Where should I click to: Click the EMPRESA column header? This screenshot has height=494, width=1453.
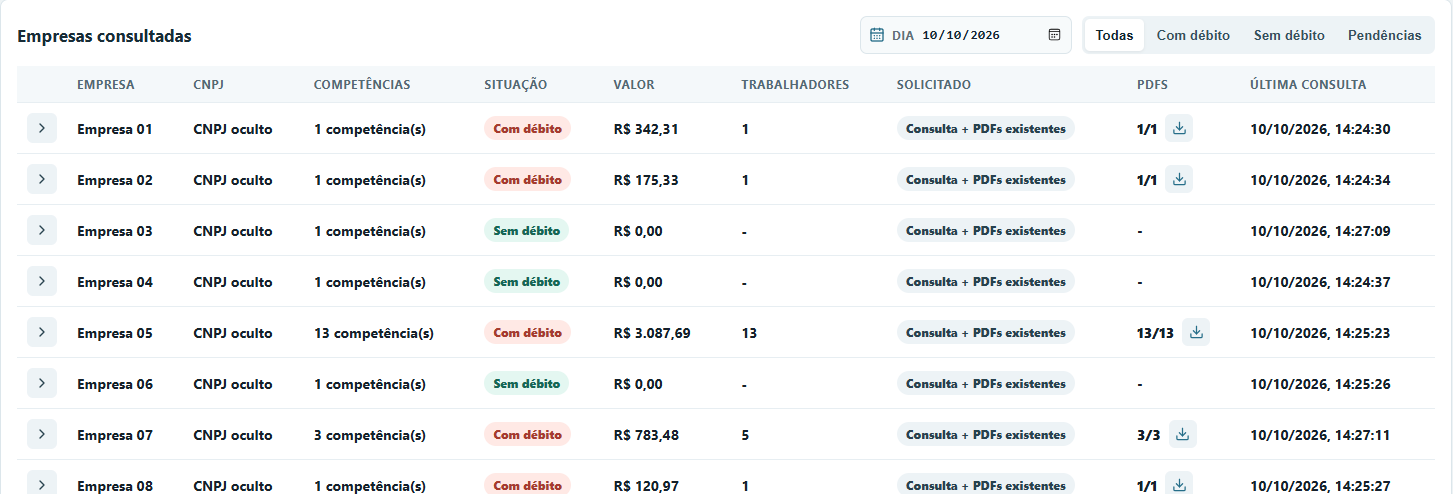pyautogui.click(x=105, y=85)
